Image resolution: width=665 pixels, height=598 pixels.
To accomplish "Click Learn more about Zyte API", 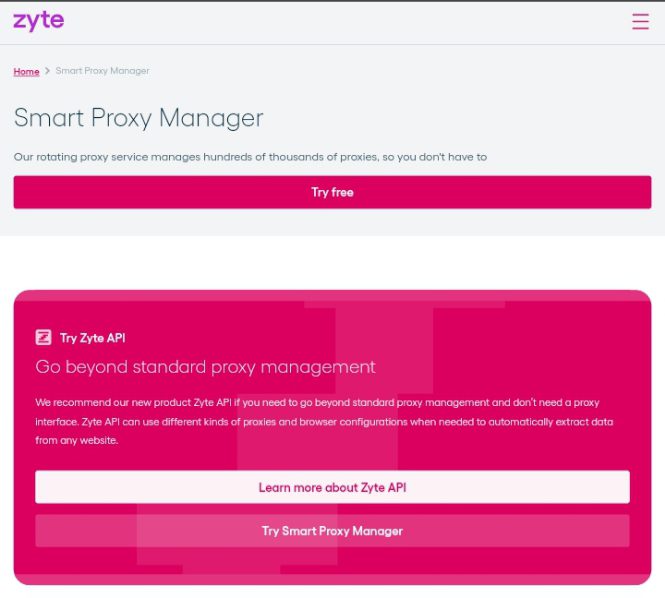I will [x=332, y=487].
